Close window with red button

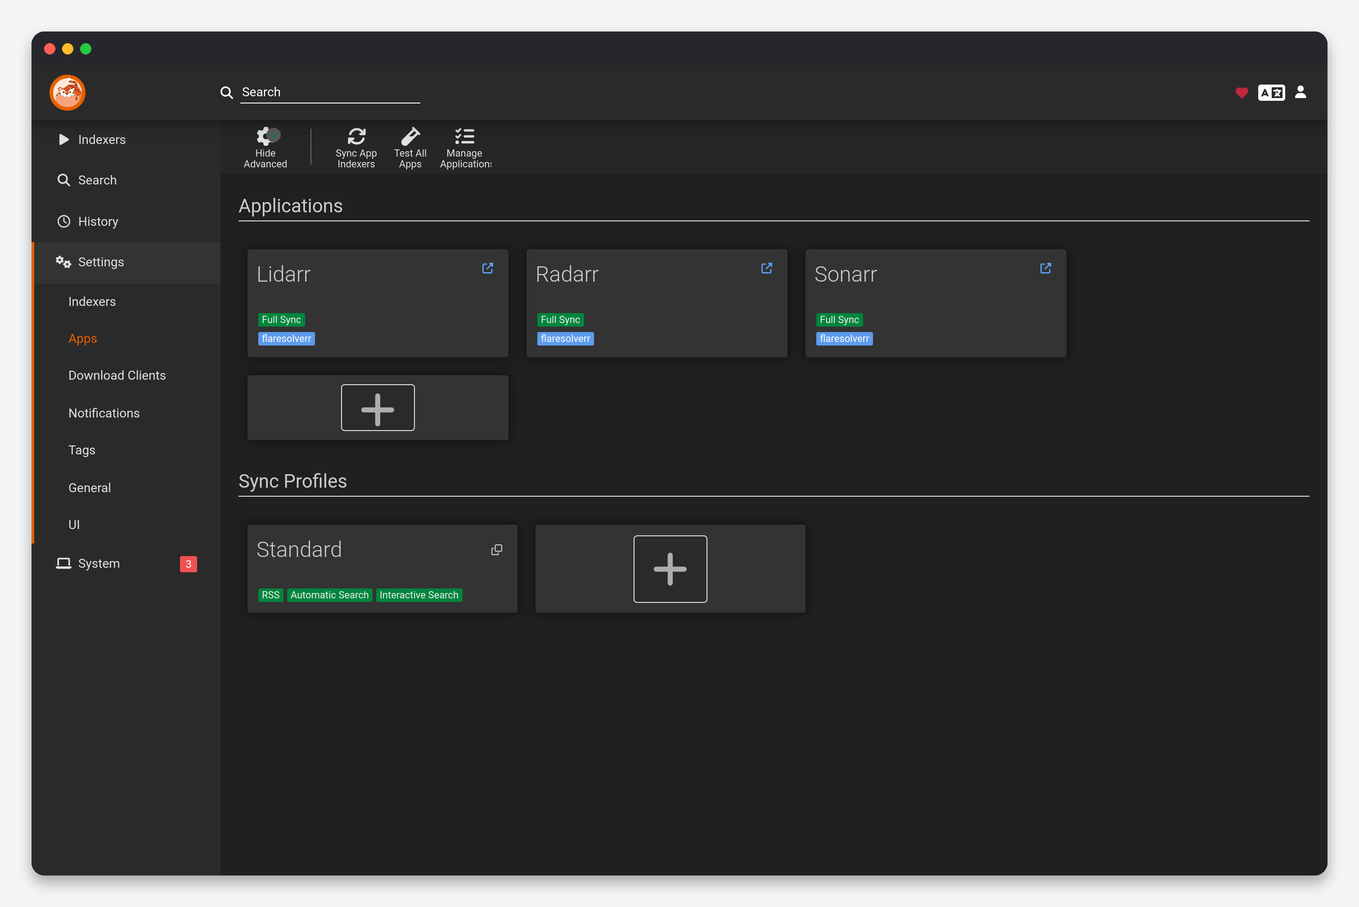click(49, 49)
